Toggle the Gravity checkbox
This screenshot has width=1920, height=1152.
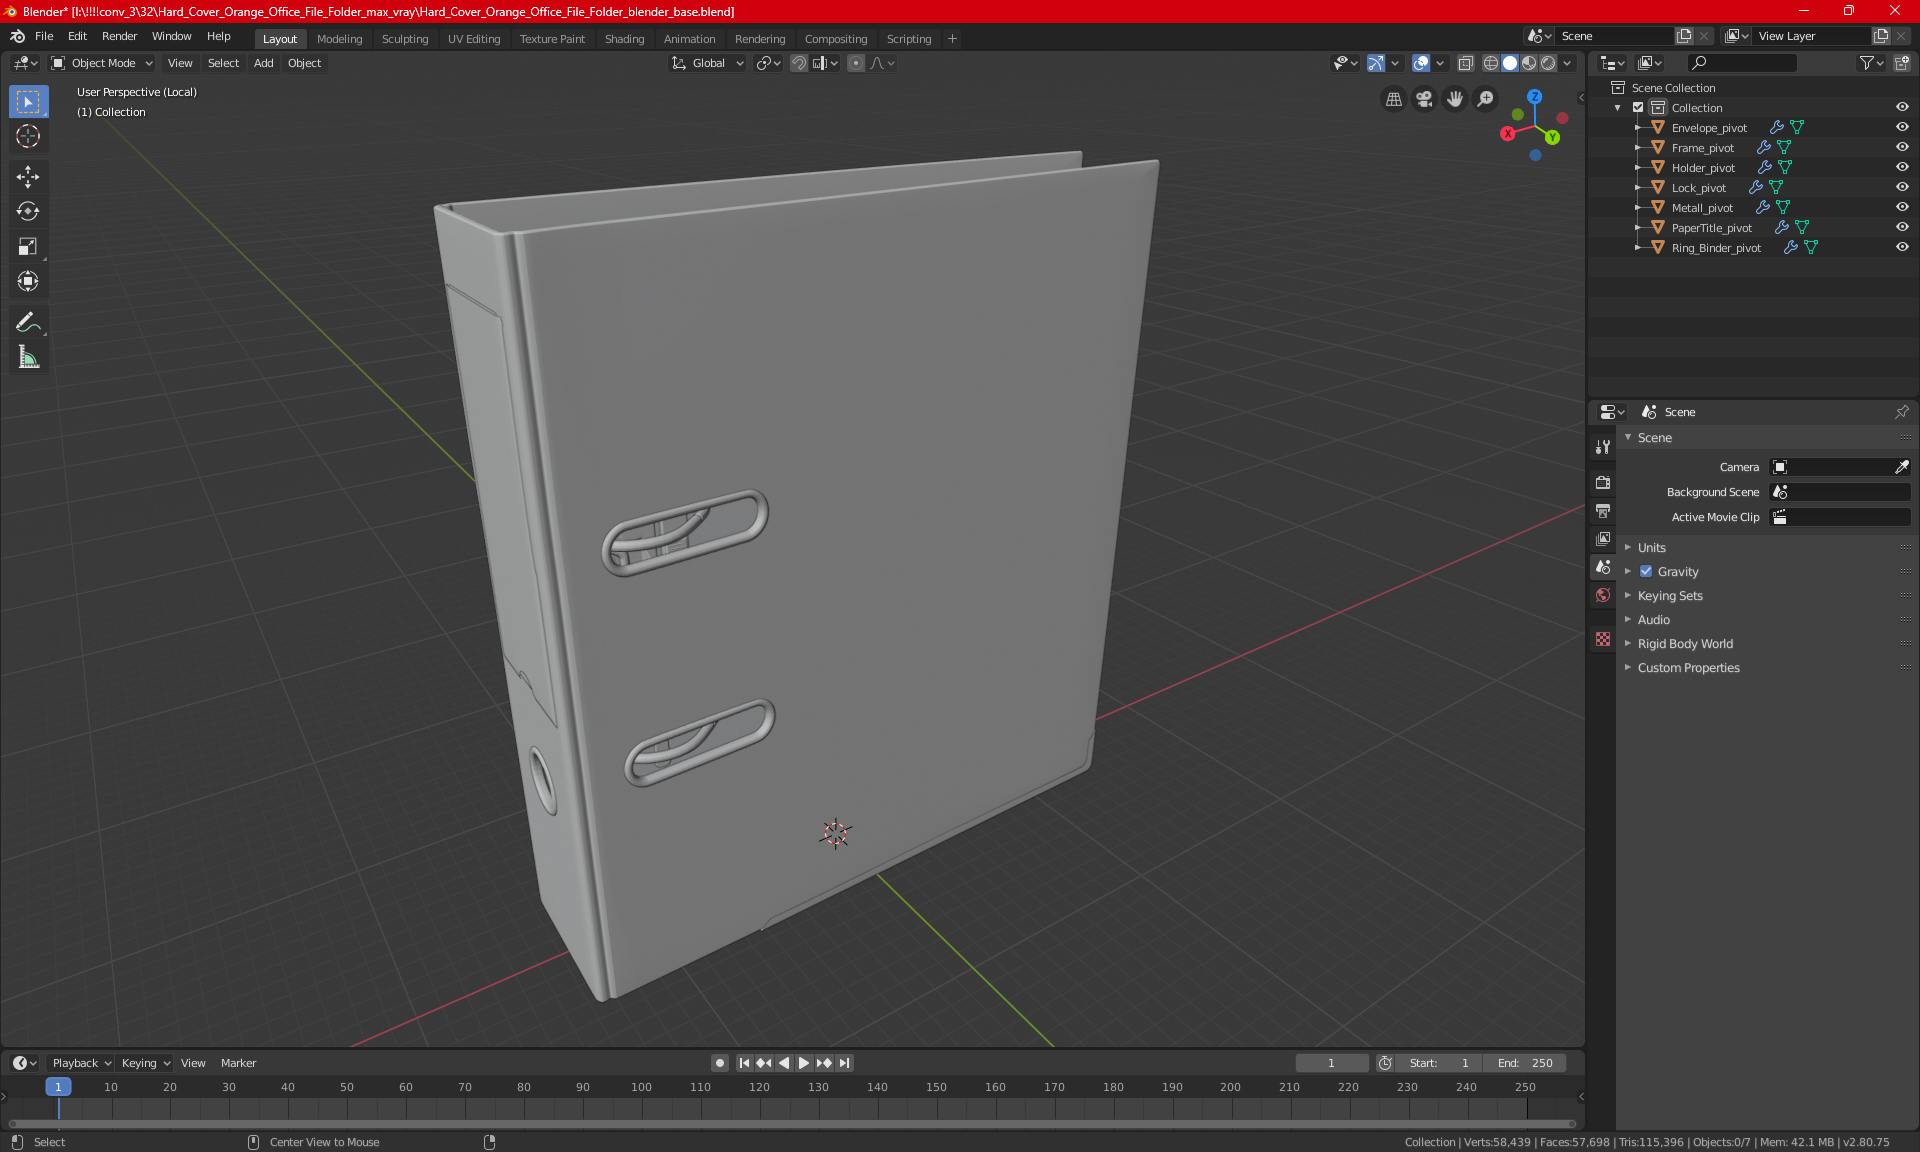pos(1646,572)
